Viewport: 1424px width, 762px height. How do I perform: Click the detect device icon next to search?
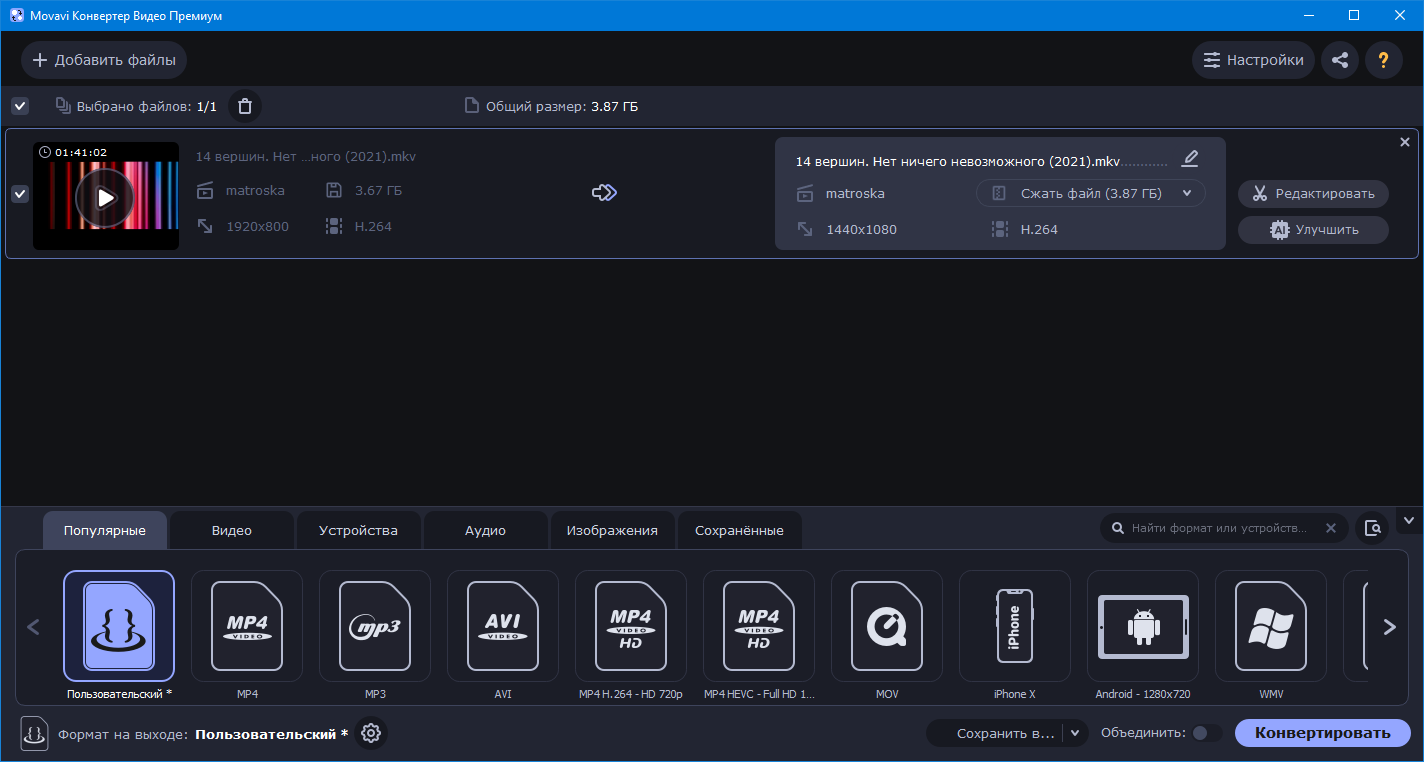pyautogui.click(x=1373, y=528)
